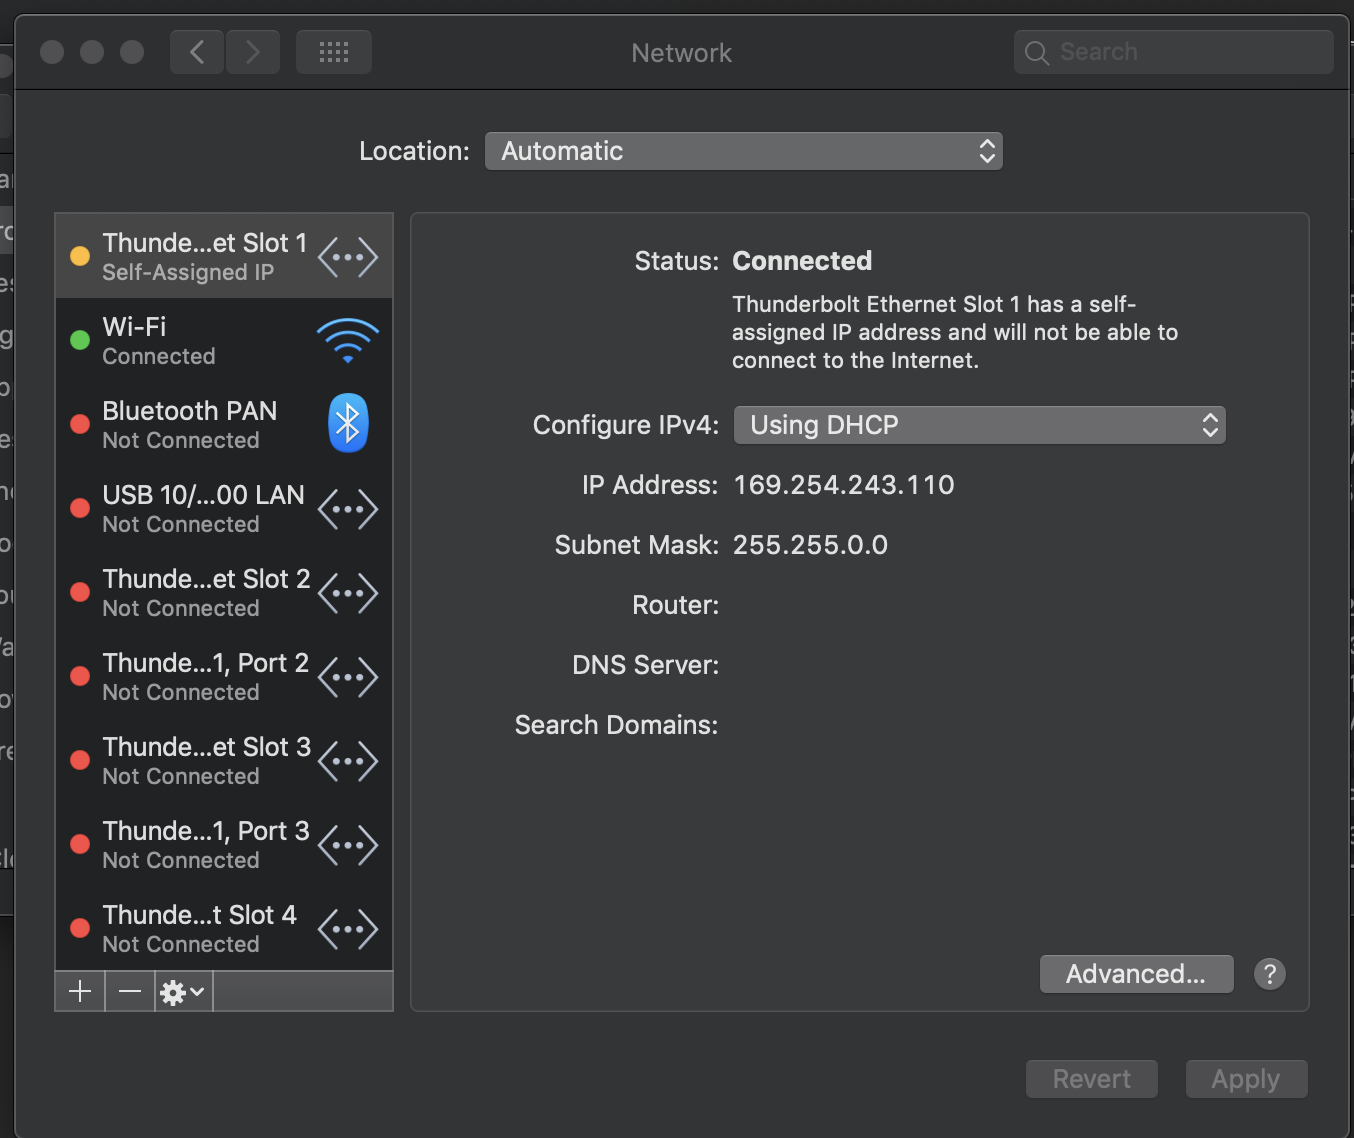Select Thunderbolt Ethernet Slot 2 service
This screenshot has width=1354, height=1138.
click(224, 593)
